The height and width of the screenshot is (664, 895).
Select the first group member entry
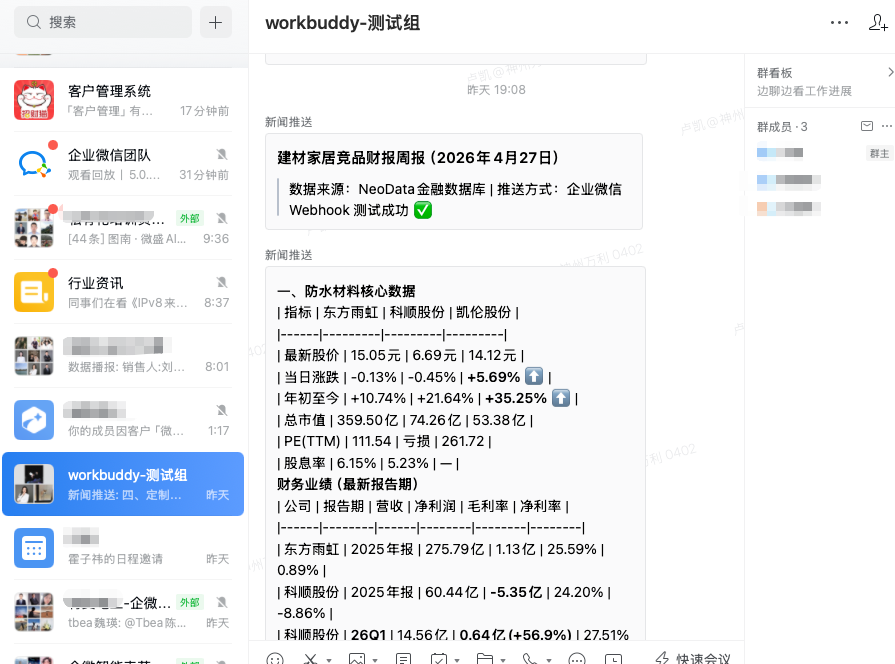tap(780, 152)
